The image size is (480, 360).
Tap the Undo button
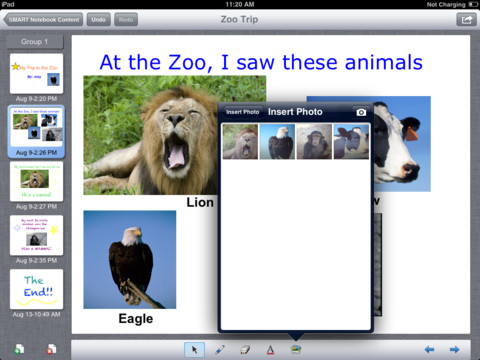[98, 20]
